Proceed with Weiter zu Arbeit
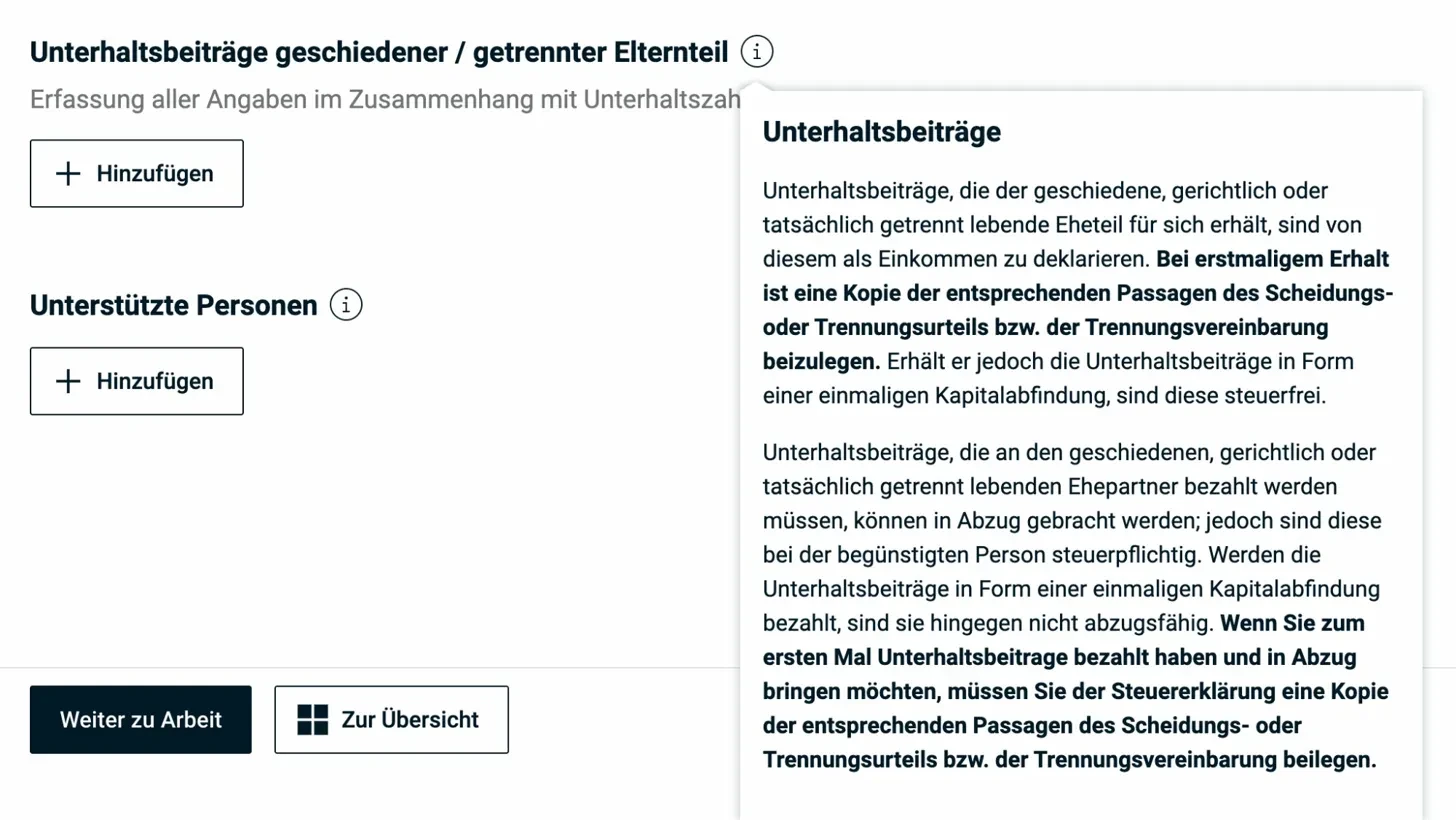Viewport: 1456px width, 820px height. pos(140,719)
